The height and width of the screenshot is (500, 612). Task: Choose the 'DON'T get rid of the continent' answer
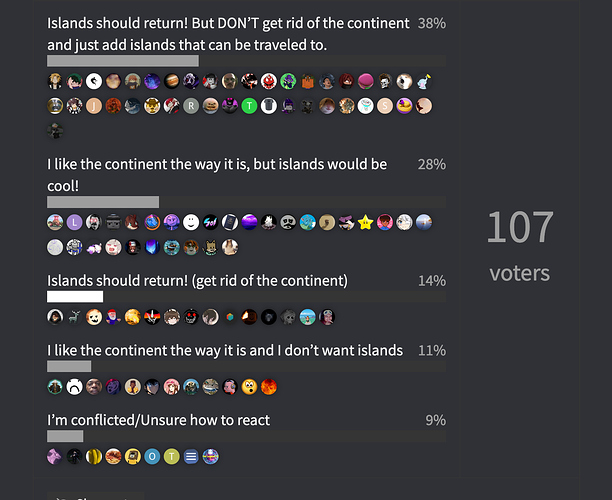coord(228,34)
